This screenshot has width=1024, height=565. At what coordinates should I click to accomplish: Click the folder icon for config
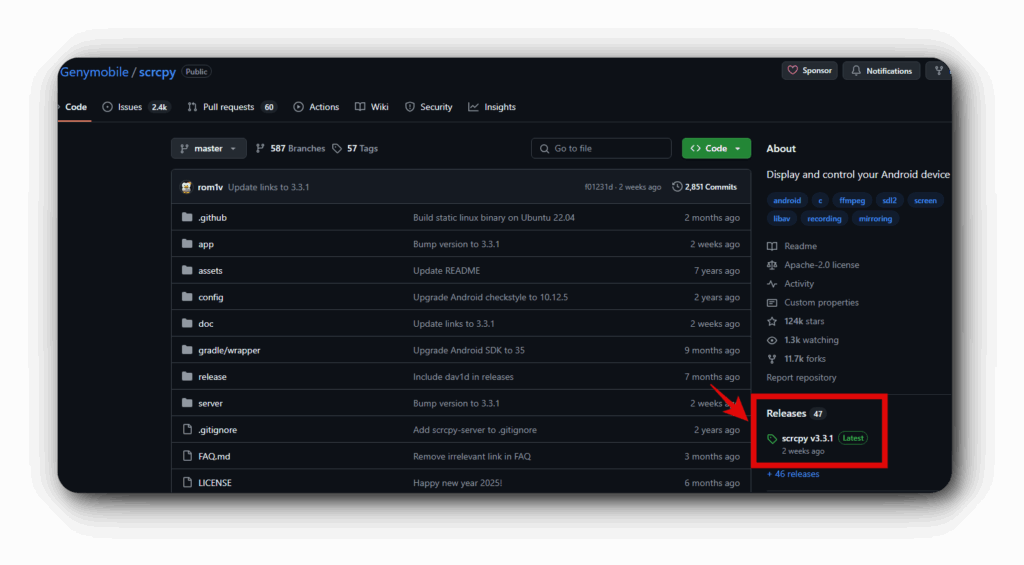pyautogui.click(x=187, y=297)
